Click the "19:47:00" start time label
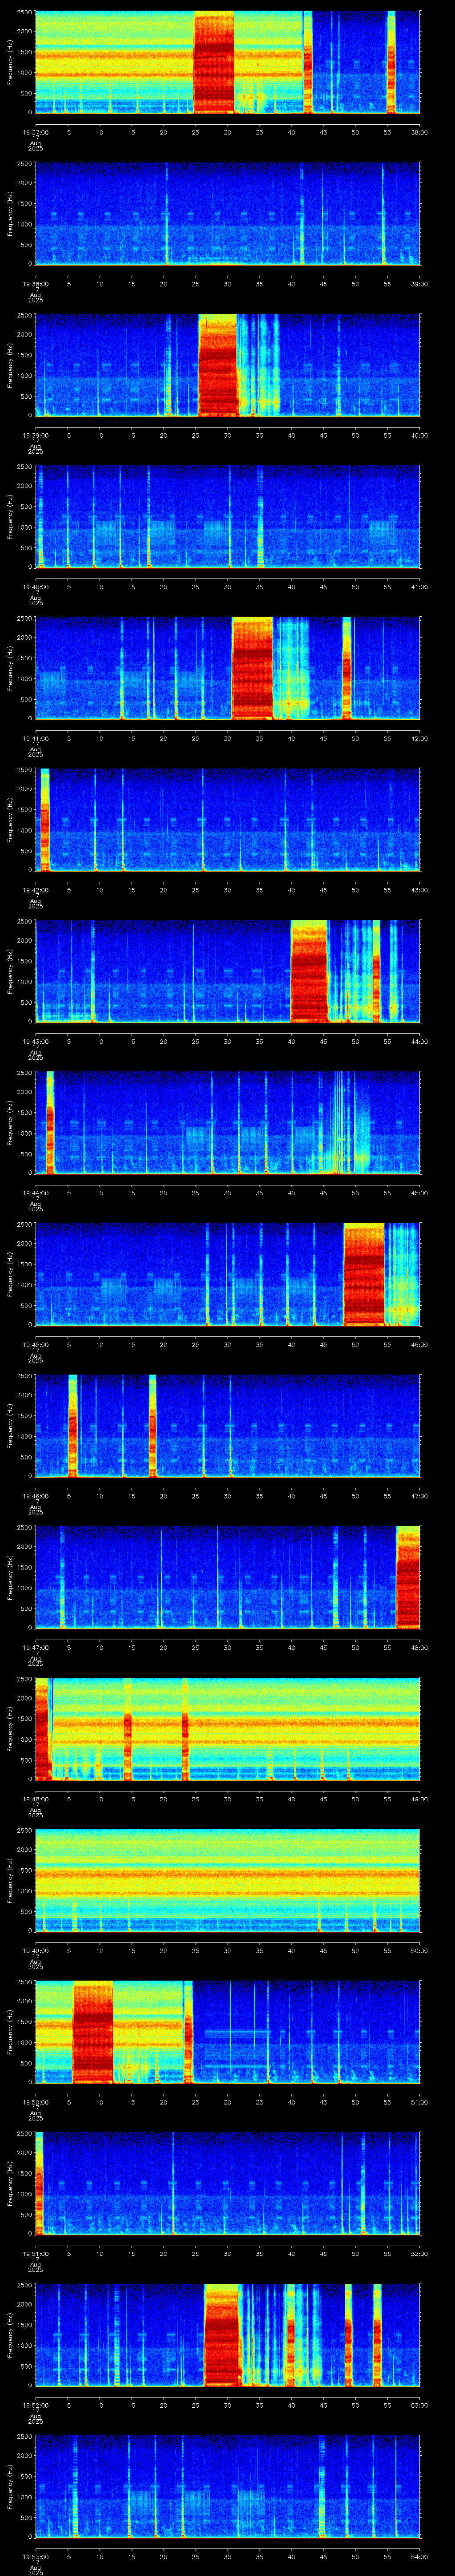Image resolution: width=455 pixels, height=2576 pixels. [x=35, y=1647]
